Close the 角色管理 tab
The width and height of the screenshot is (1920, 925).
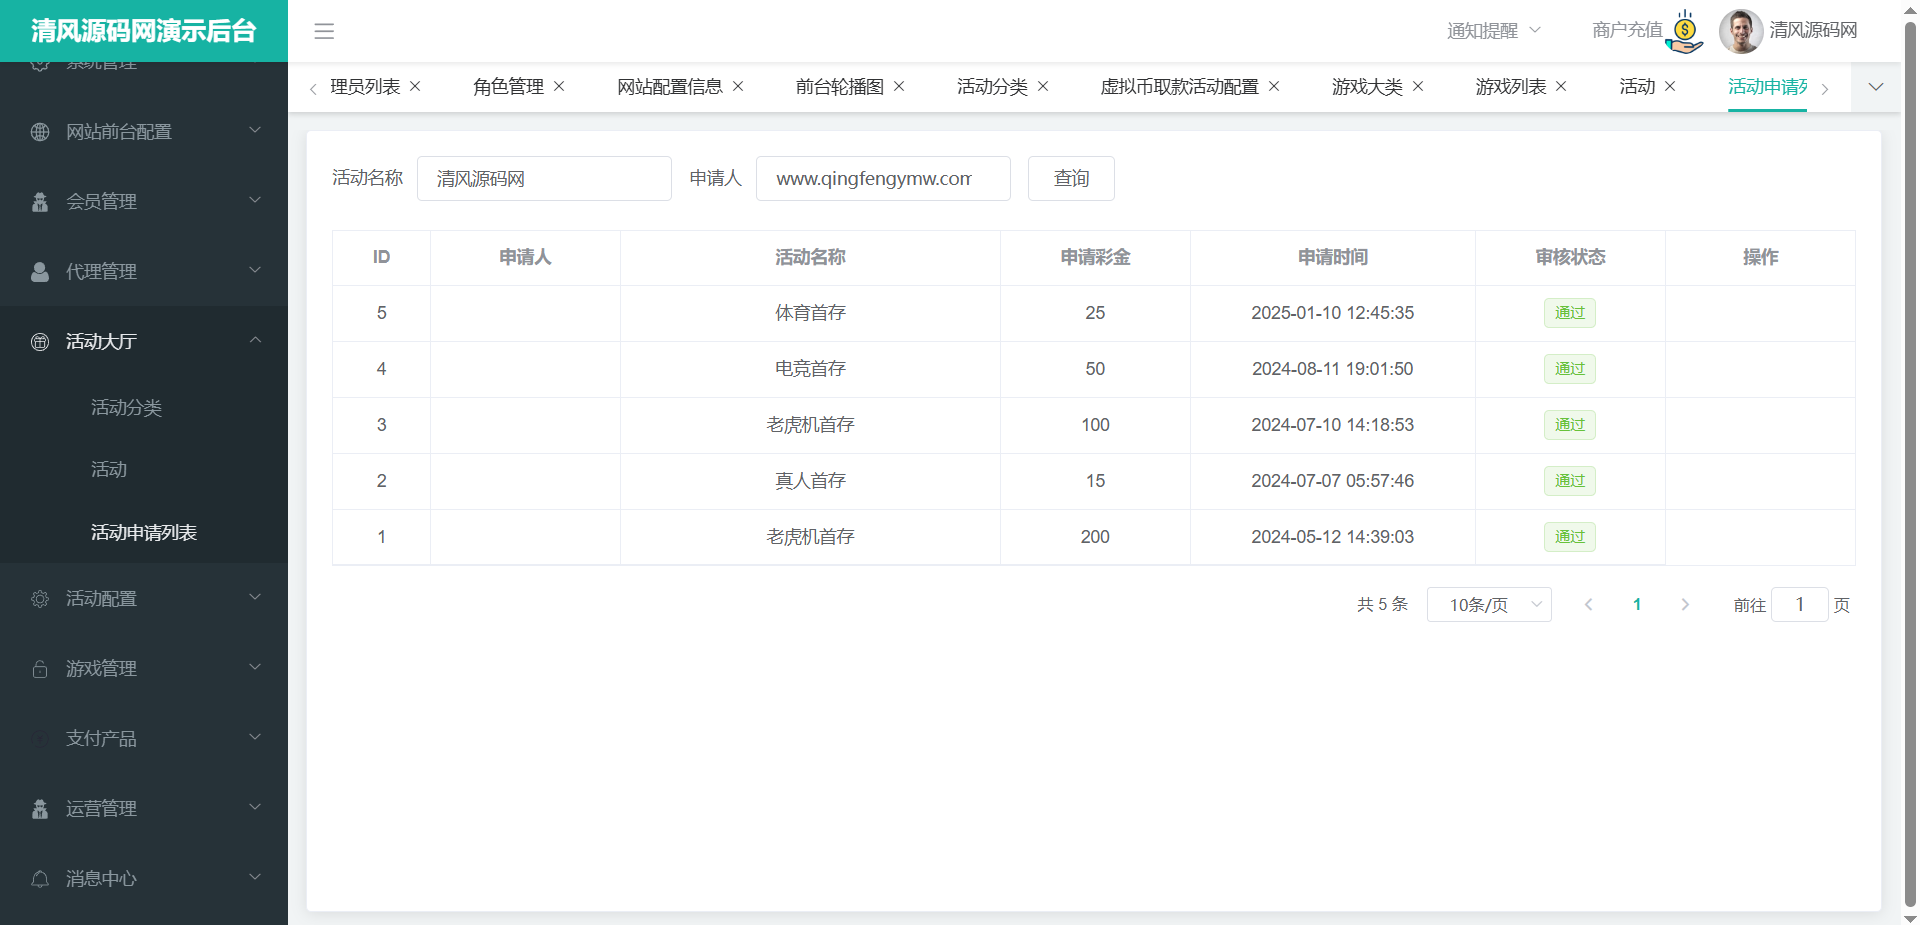pyautogui.click(x=559, y=87)
